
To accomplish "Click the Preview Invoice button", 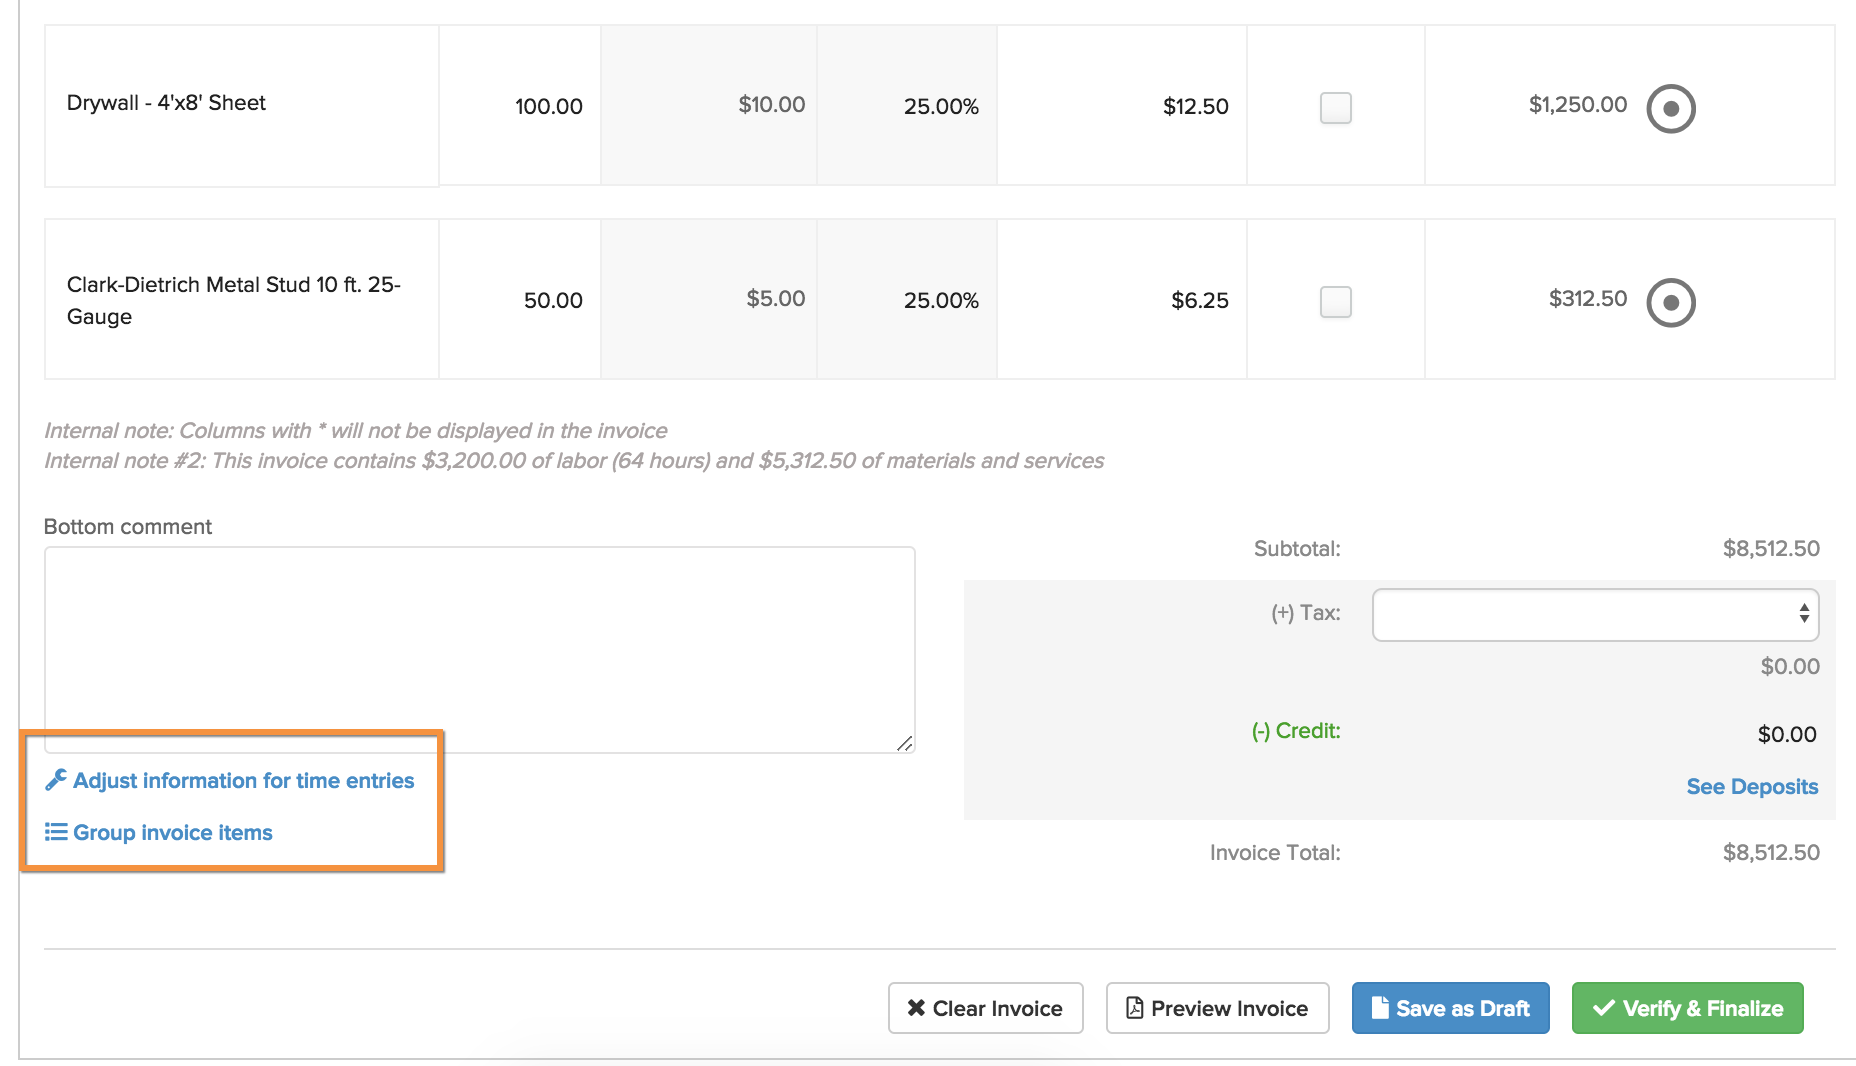I will point(1217,1008).
